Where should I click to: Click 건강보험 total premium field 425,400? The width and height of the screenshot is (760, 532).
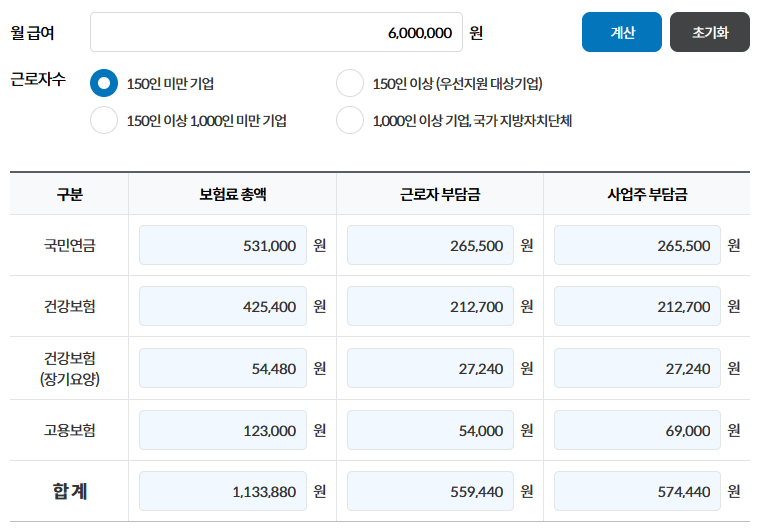223,306
